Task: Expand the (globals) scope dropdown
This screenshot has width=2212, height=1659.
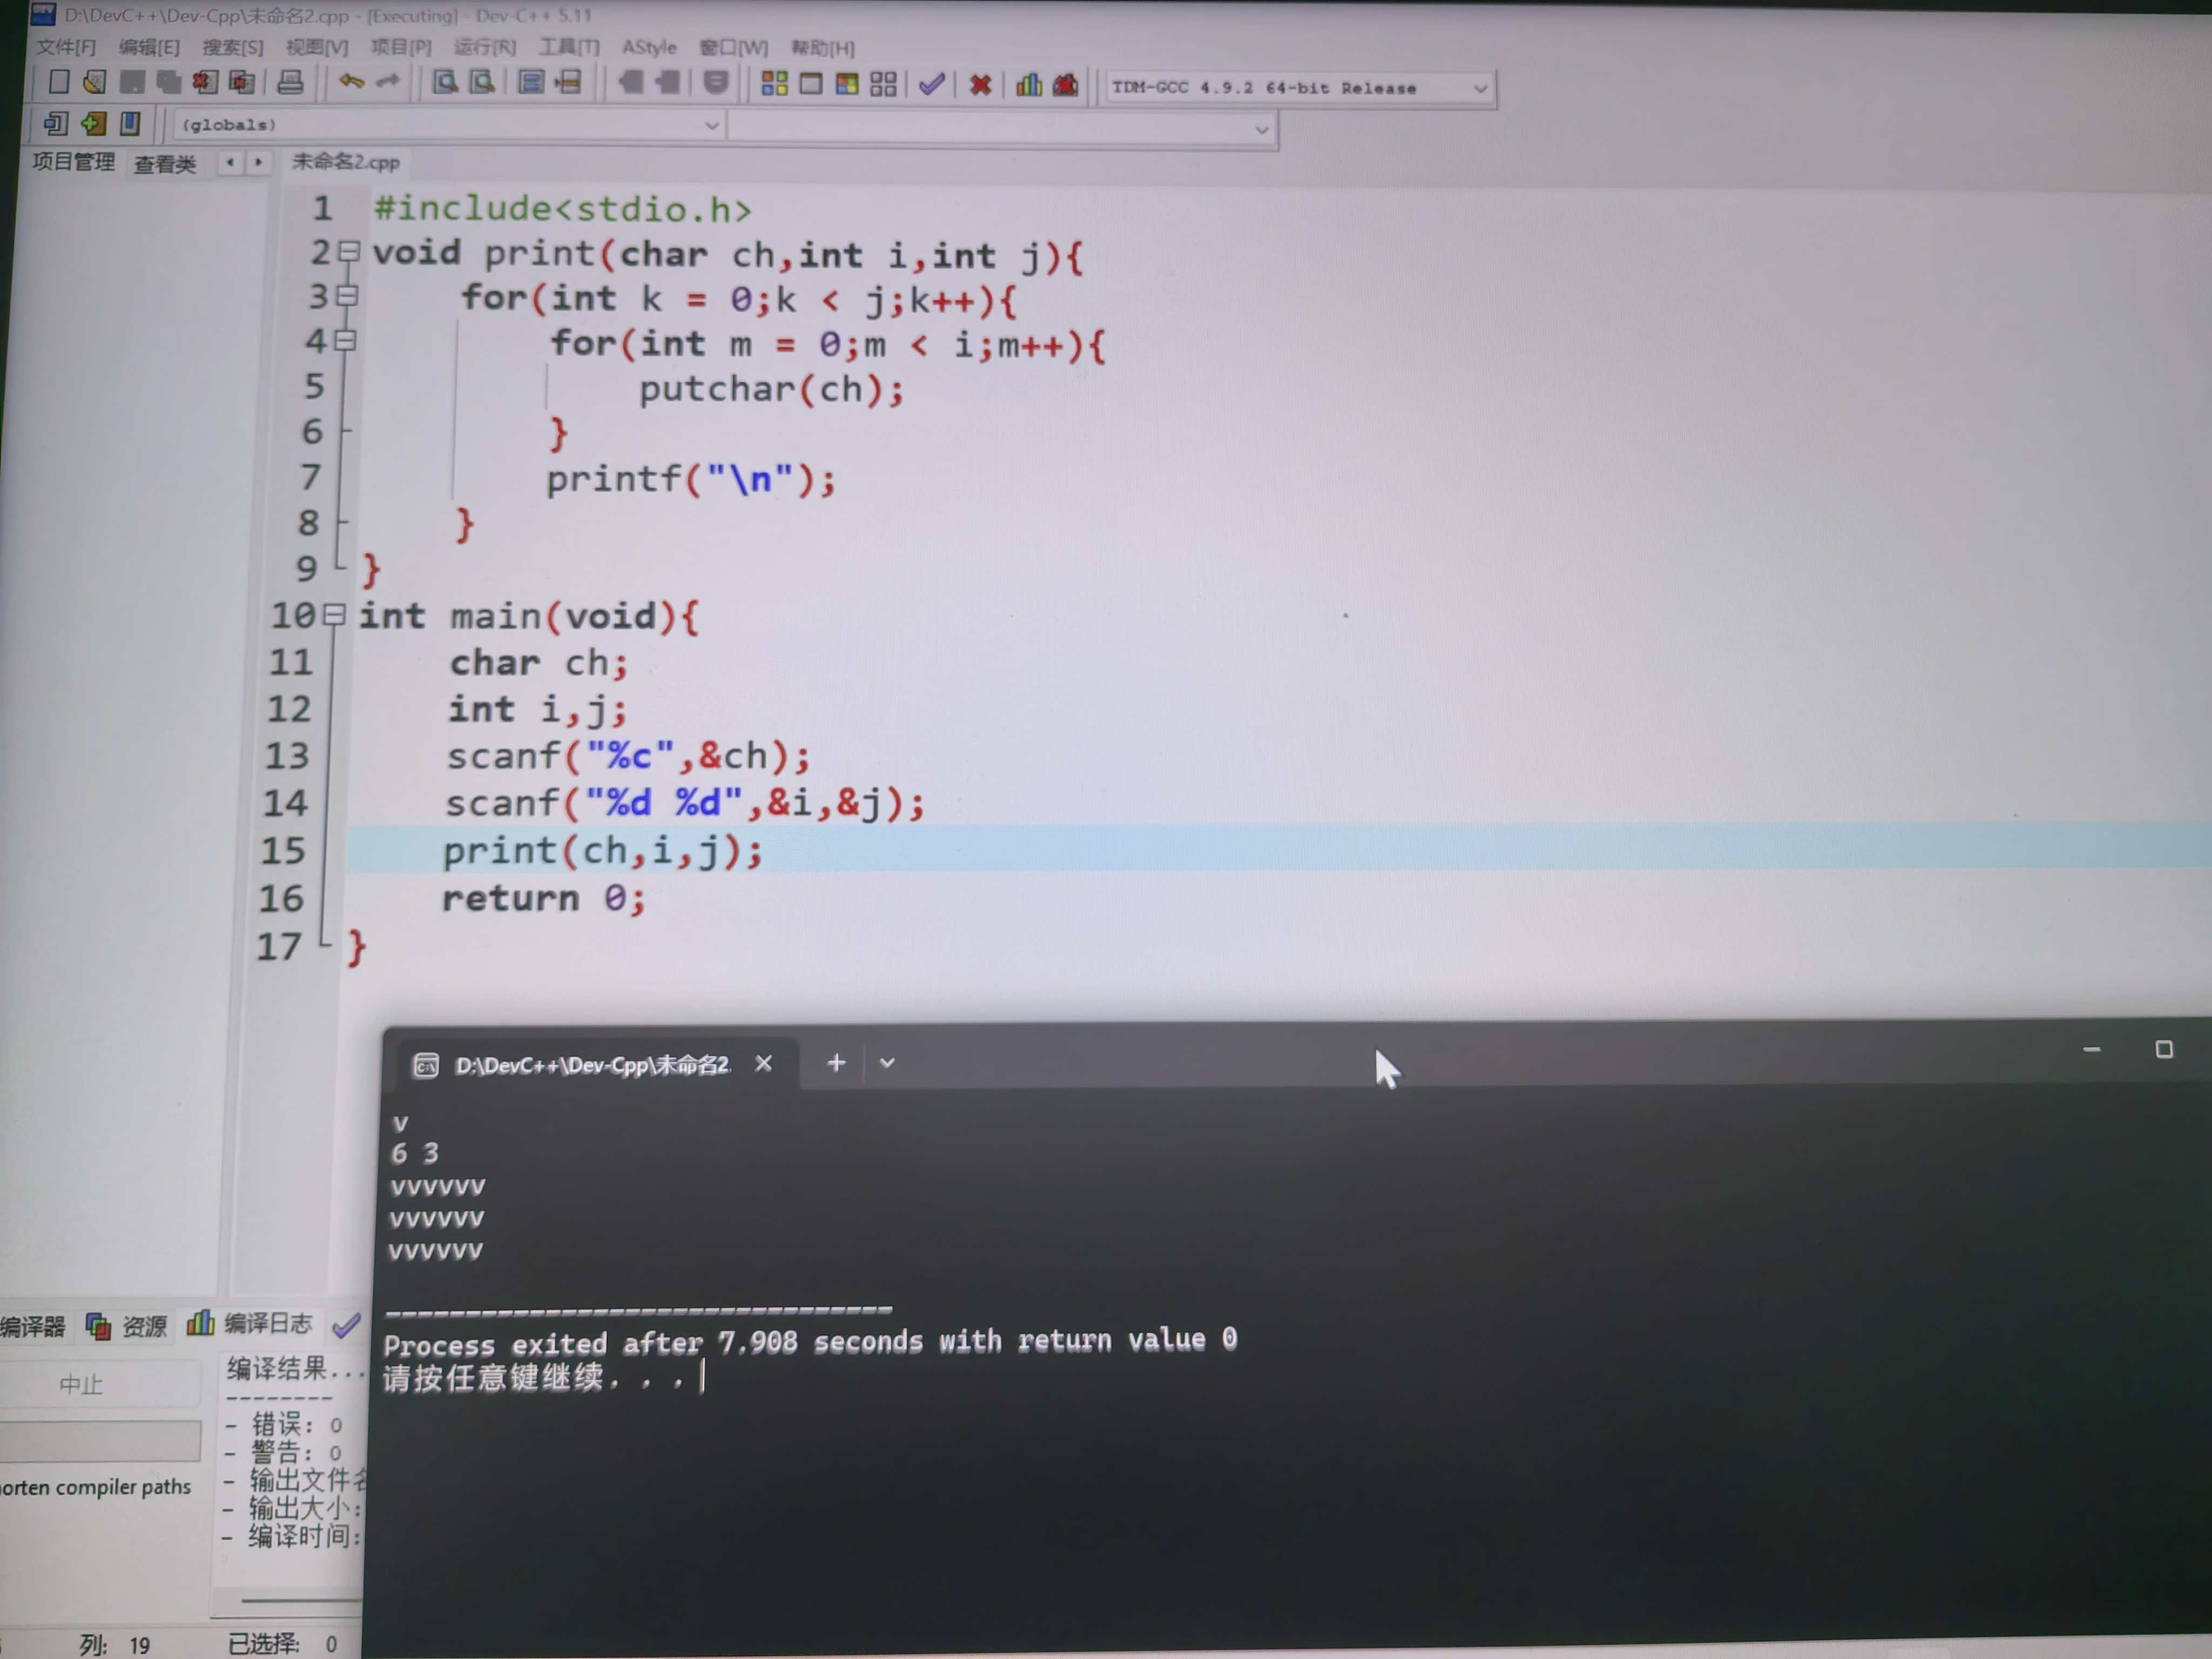Action: (x=711, y=126)
